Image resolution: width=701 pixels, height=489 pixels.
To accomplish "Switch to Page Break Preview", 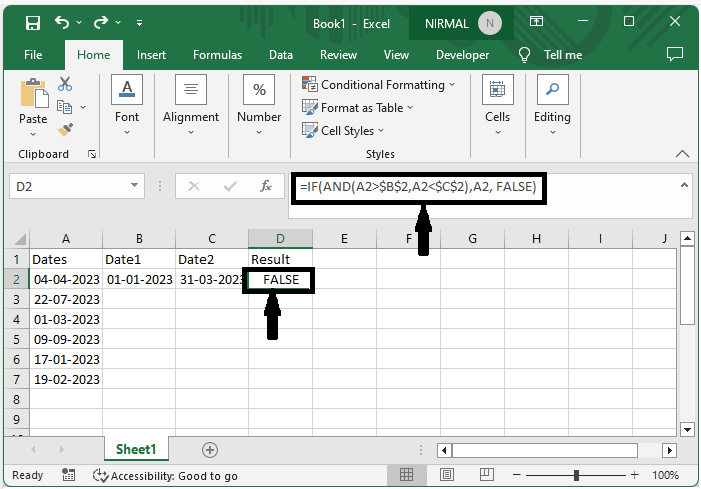I will [x=486, y=475].
